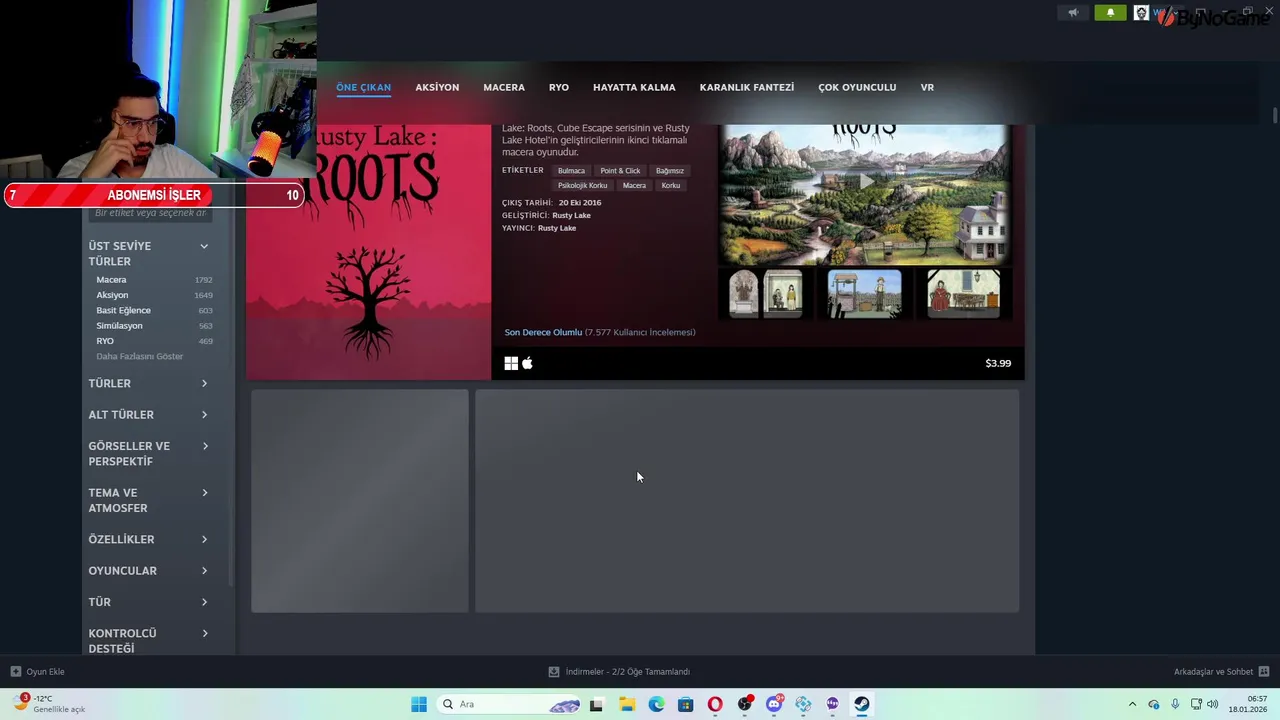This screenshot has height=720, width=1280.
Task: Open Task View on taskbar
Action: tap(597, 704)
